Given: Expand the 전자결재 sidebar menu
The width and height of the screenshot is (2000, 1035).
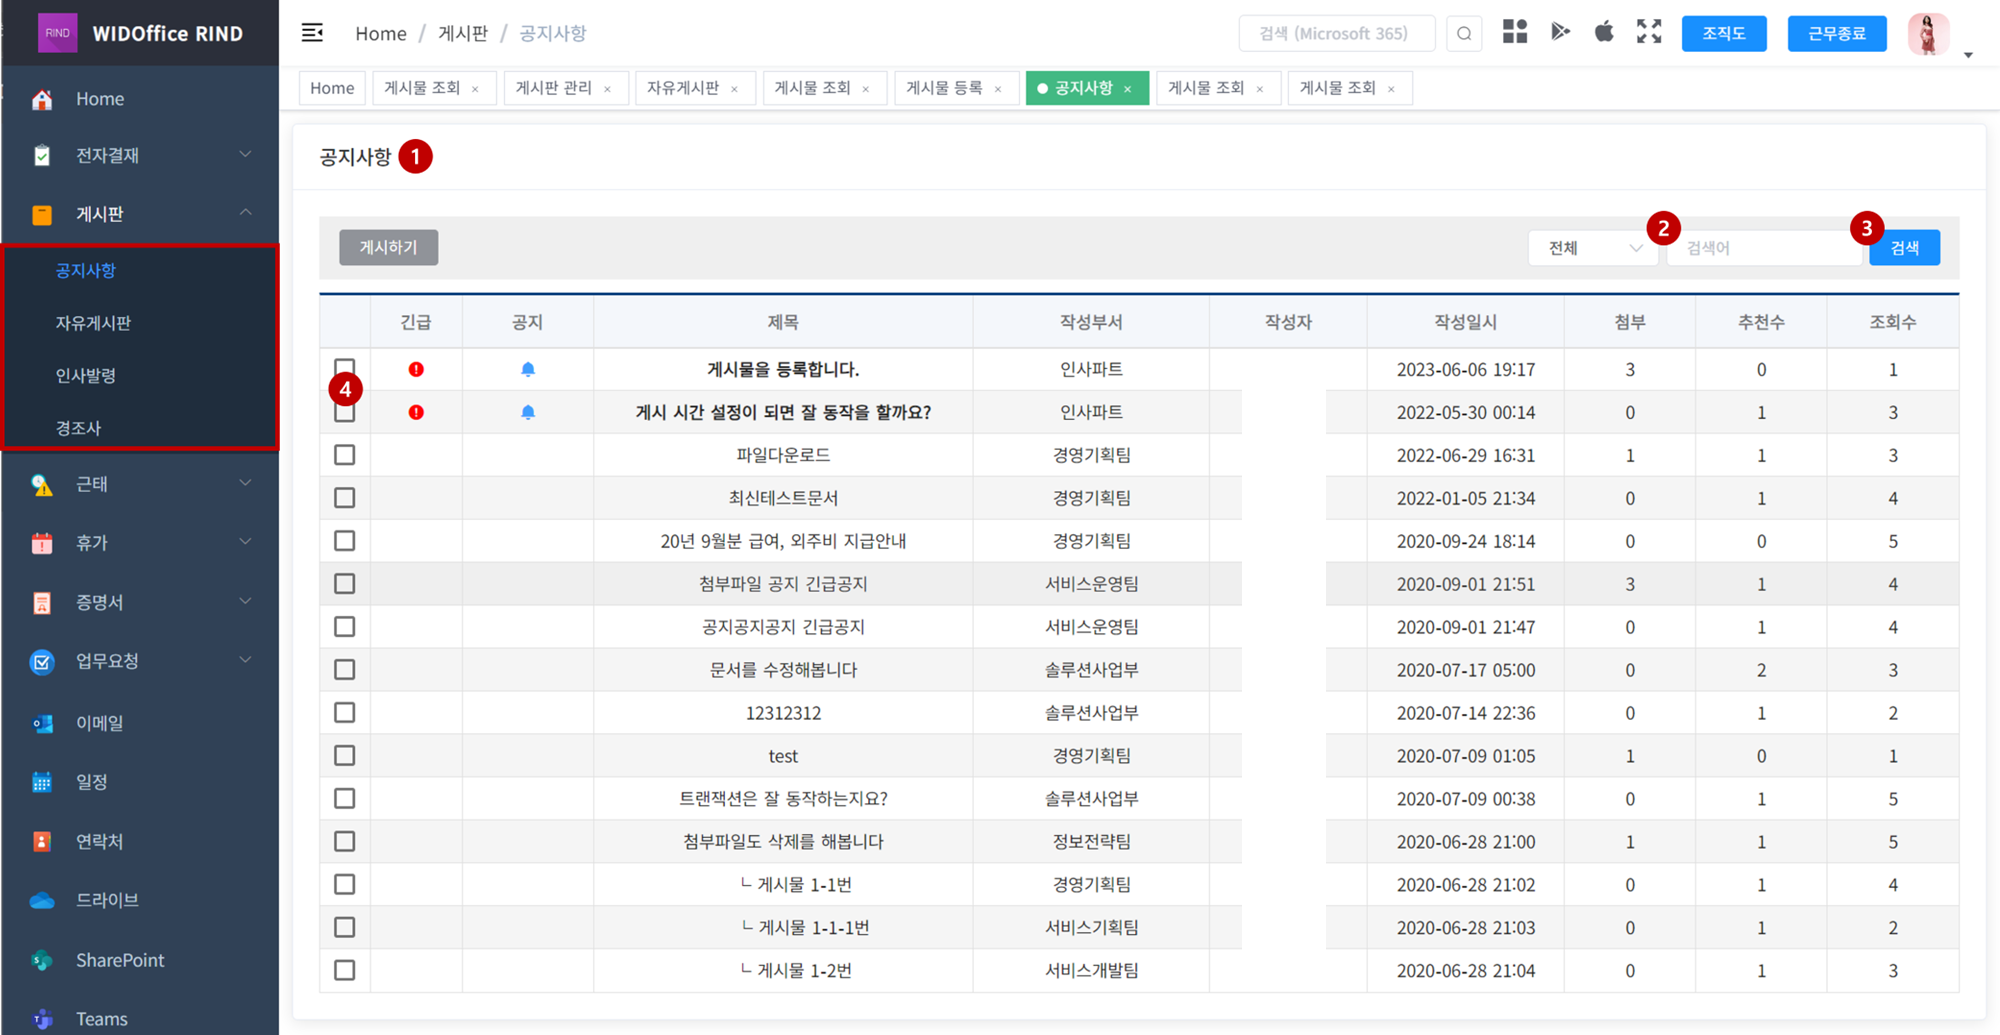Looking at the screenshot, I should tap(140, 155).
